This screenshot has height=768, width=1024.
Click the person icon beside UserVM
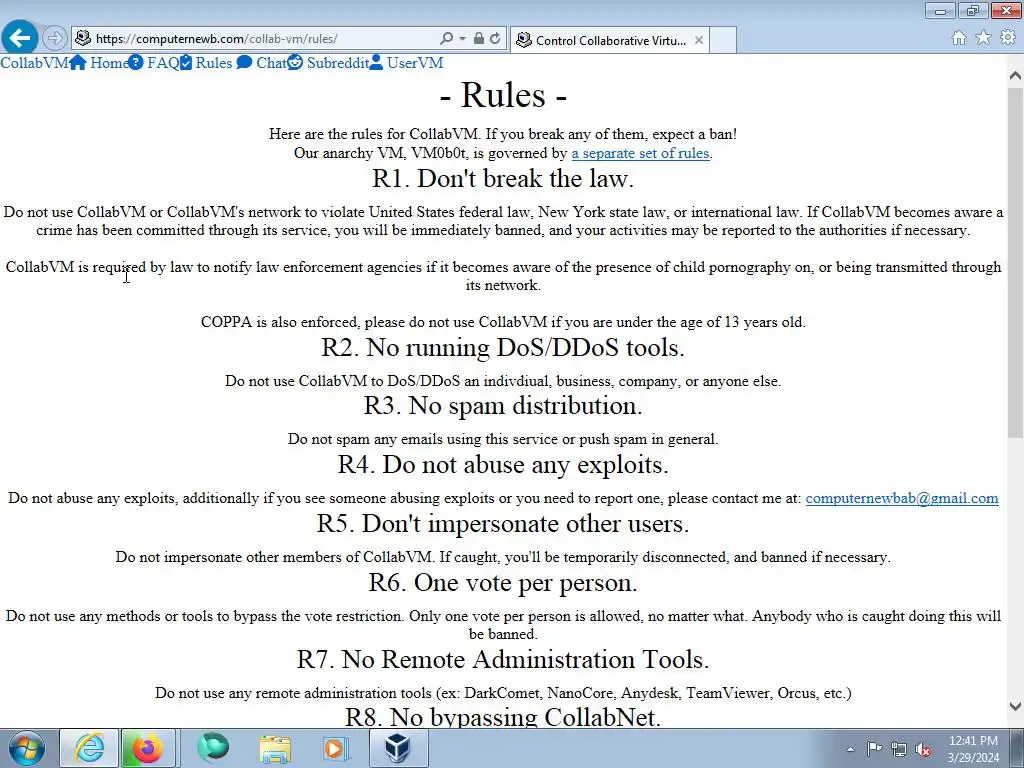376,63
